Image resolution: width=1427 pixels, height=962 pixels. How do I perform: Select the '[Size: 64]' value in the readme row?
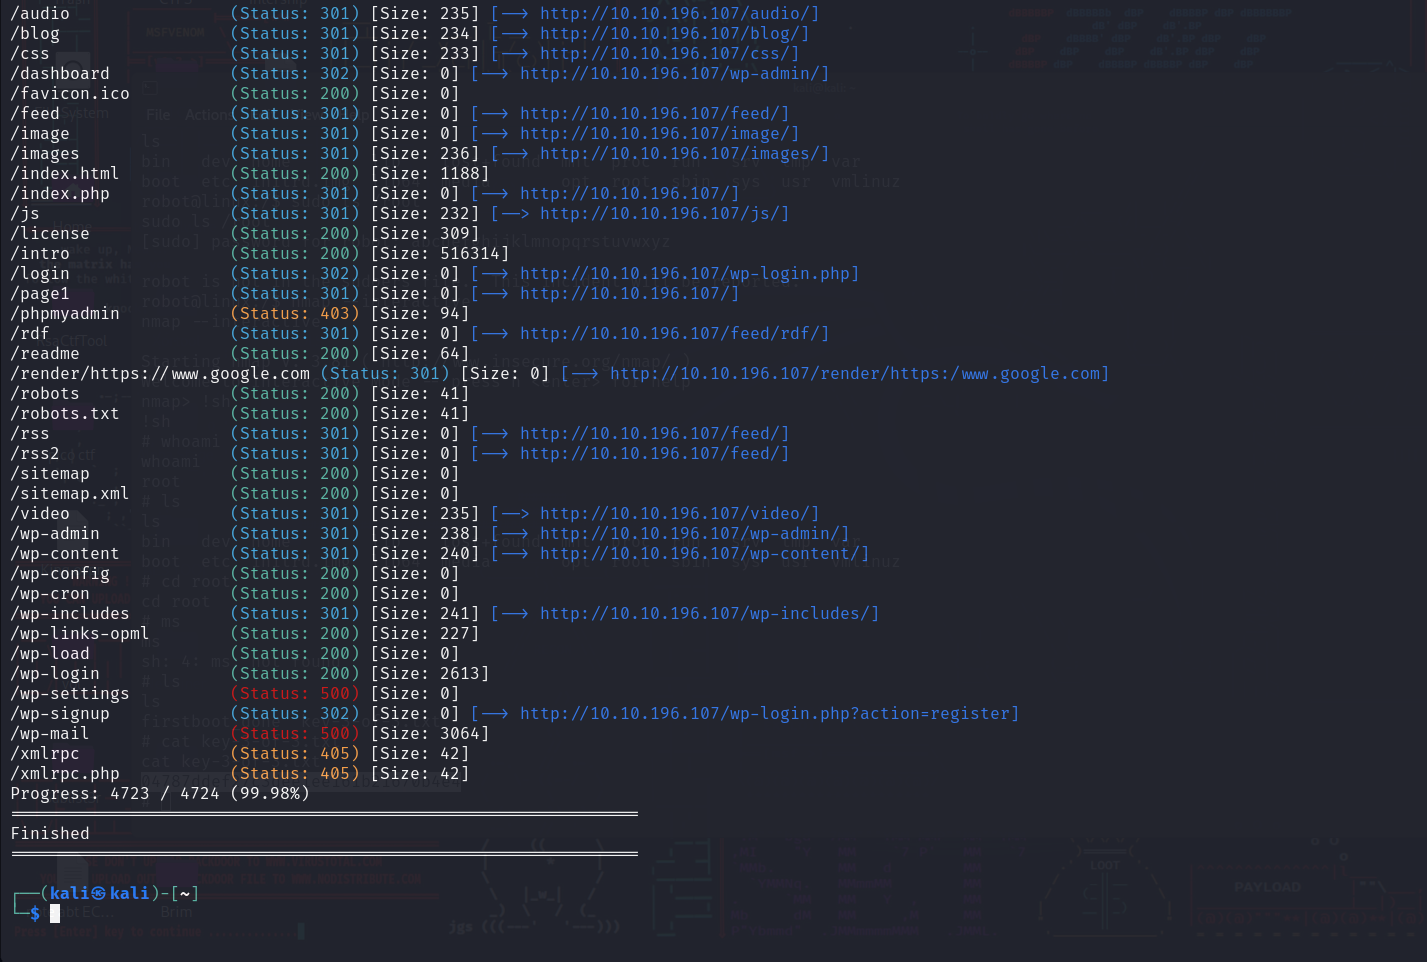(x=420, y=353)
